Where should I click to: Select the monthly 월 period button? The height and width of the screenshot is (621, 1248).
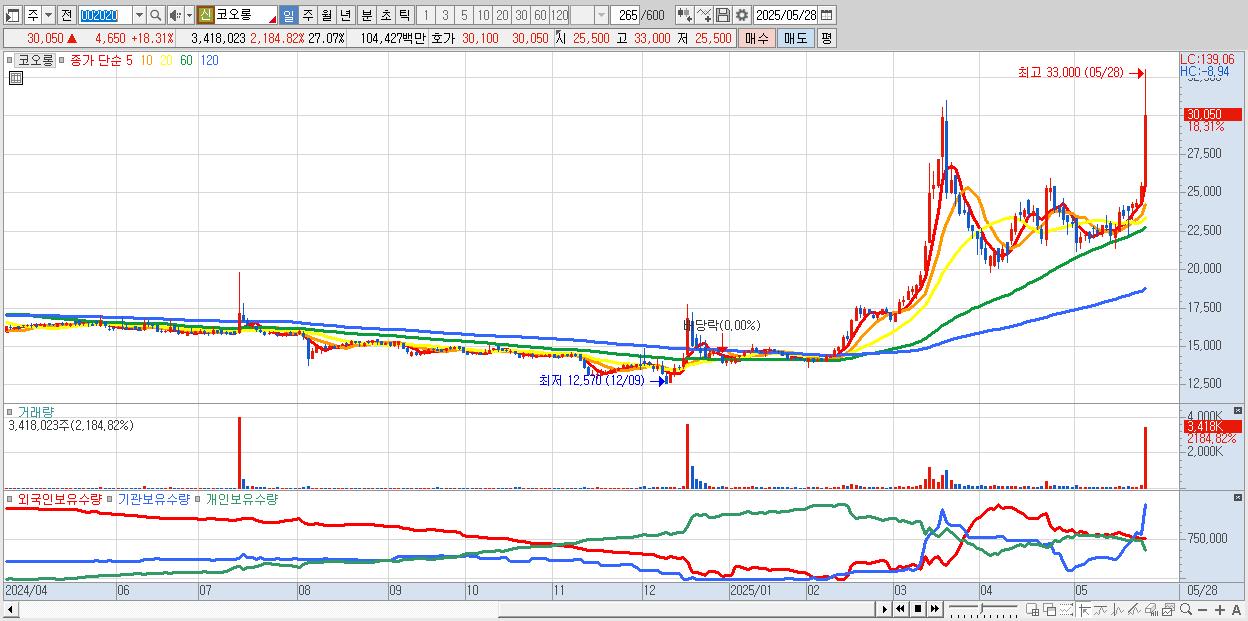[326, 15]
